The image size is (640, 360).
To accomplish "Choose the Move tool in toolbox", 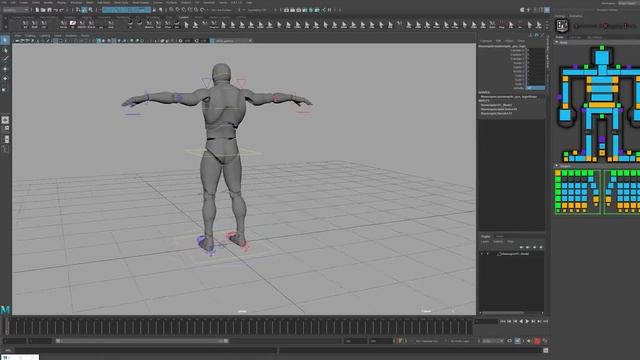I will 5,69.
